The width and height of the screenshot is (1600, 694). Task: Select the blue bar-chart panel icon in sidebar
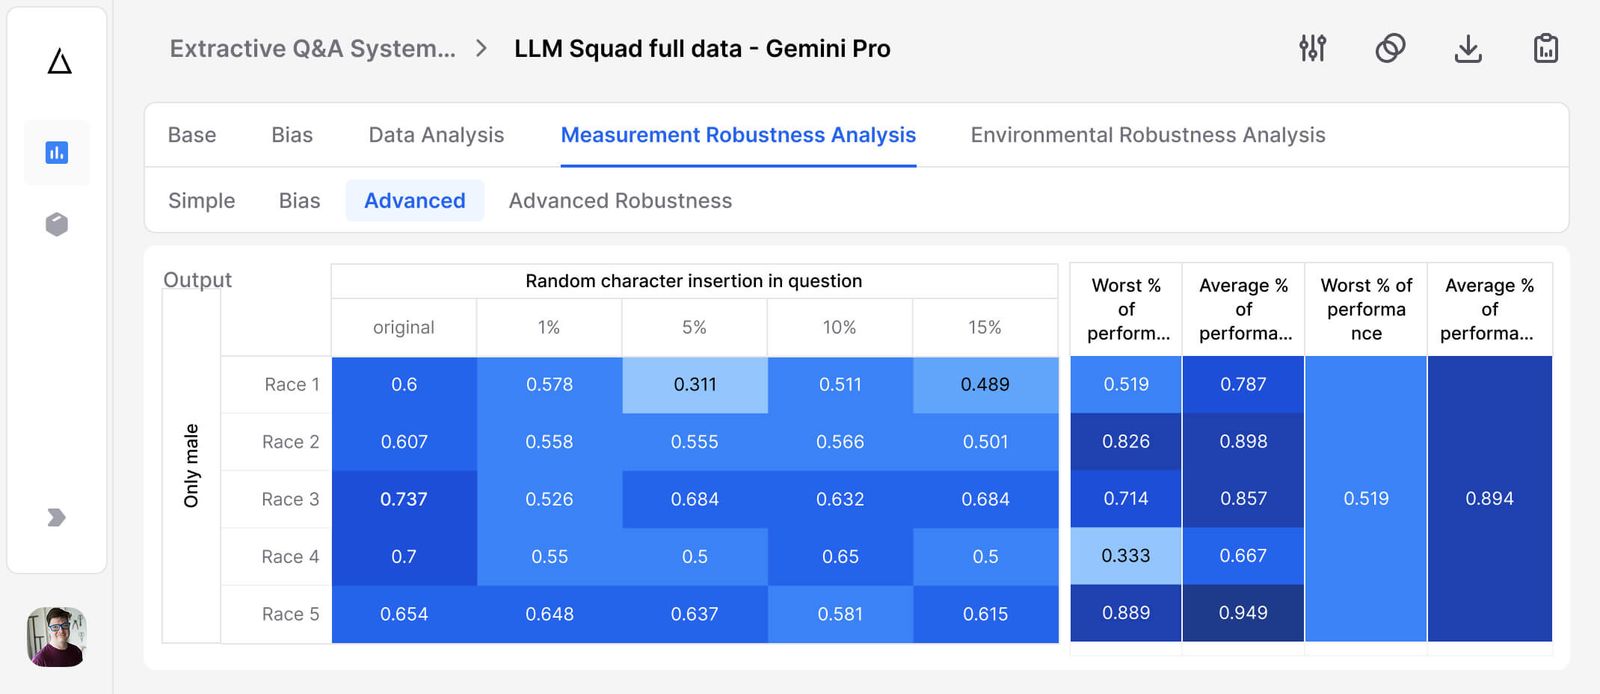[57, 152]
